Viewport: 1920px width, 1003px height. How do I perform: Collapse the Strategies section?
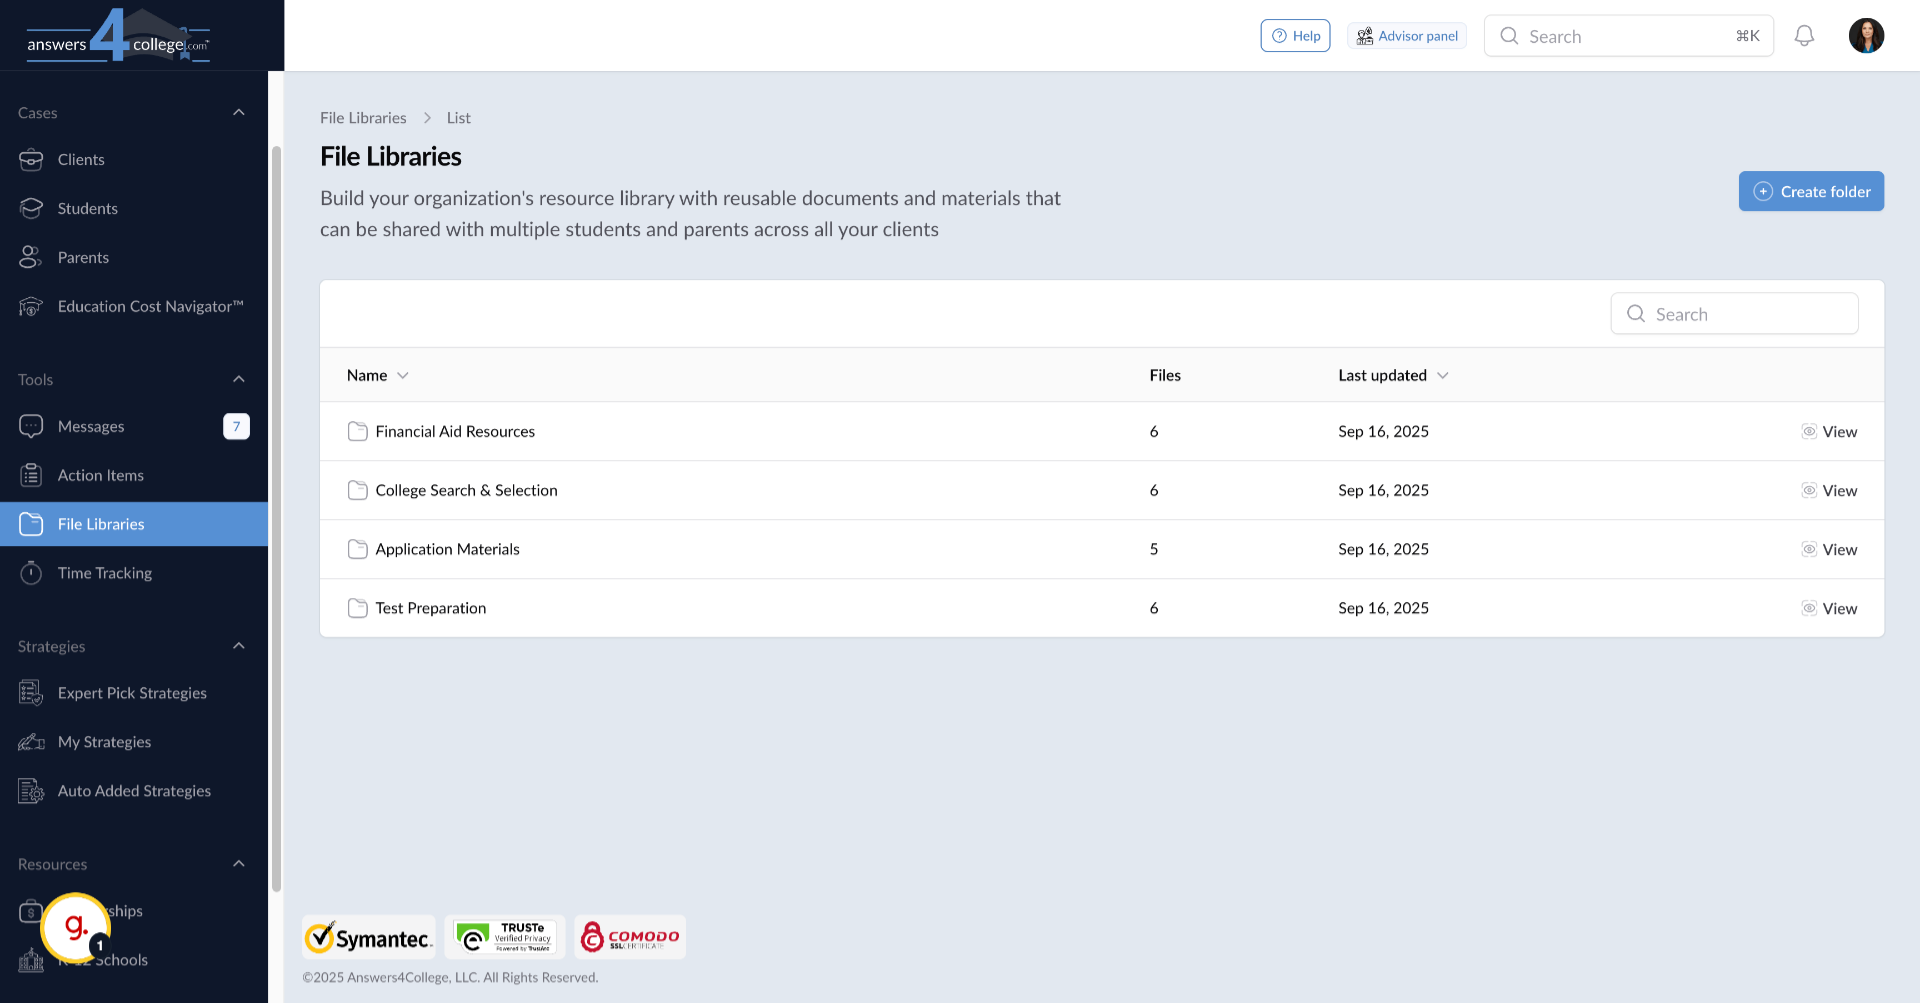(238, 645)
